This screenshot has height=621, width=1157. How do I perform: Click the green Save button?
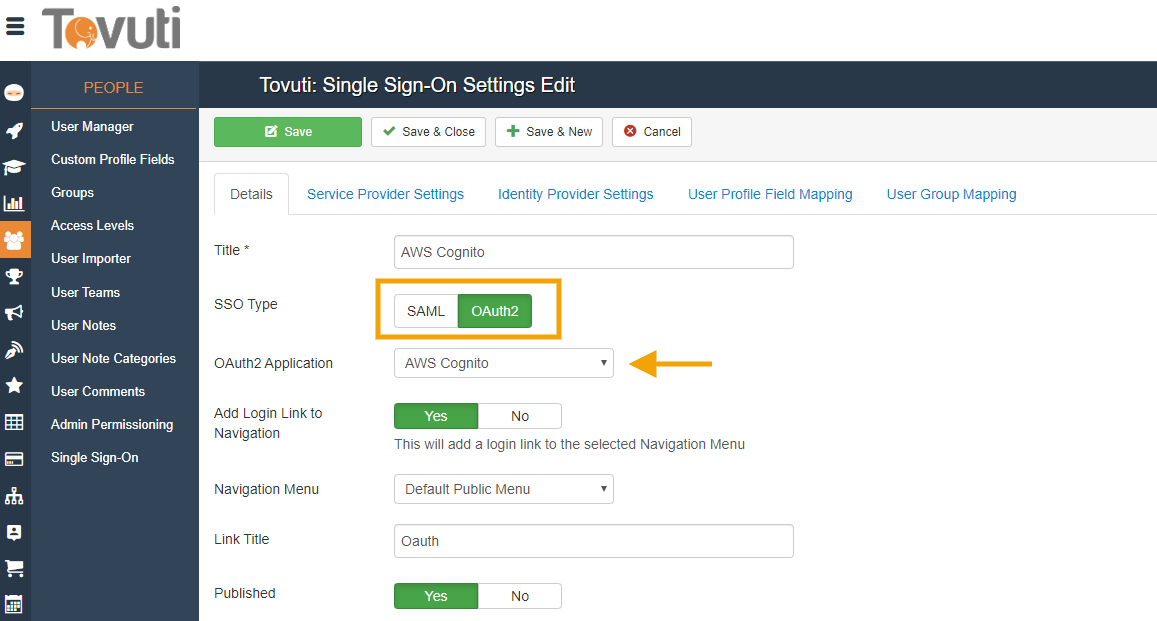click(x=288, y=132)
